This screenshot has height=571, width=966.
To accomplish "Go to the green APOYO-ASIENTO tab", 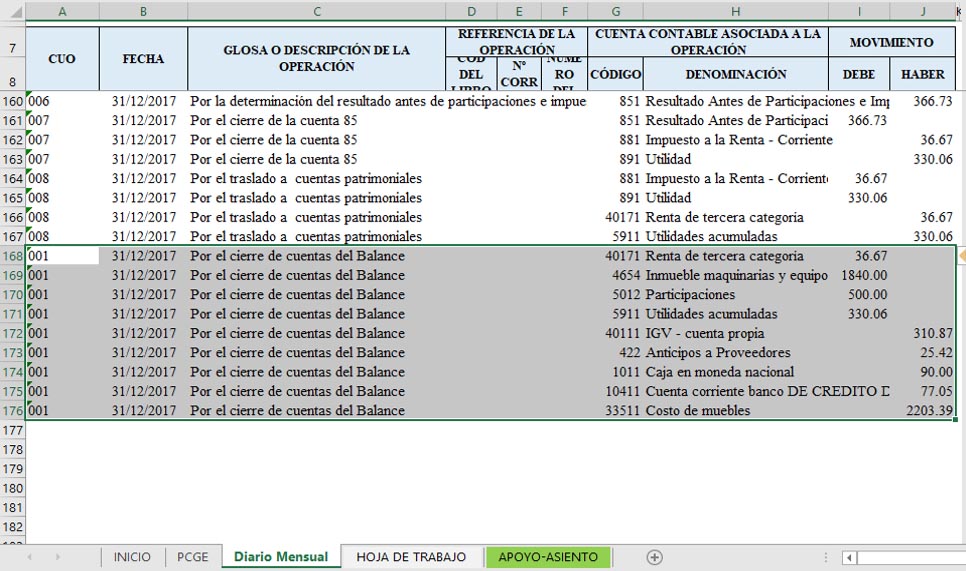I will 548,557.
